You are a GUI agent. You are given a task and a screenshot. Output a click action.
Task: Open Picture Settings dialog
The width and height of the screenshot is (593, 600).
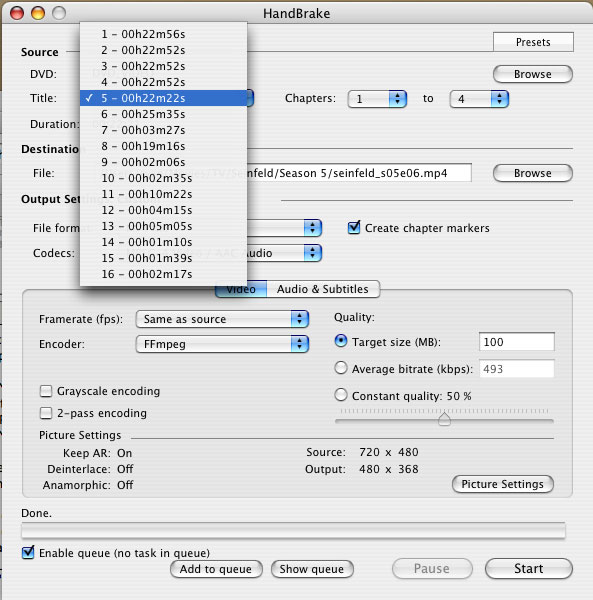tap(503, 484)
